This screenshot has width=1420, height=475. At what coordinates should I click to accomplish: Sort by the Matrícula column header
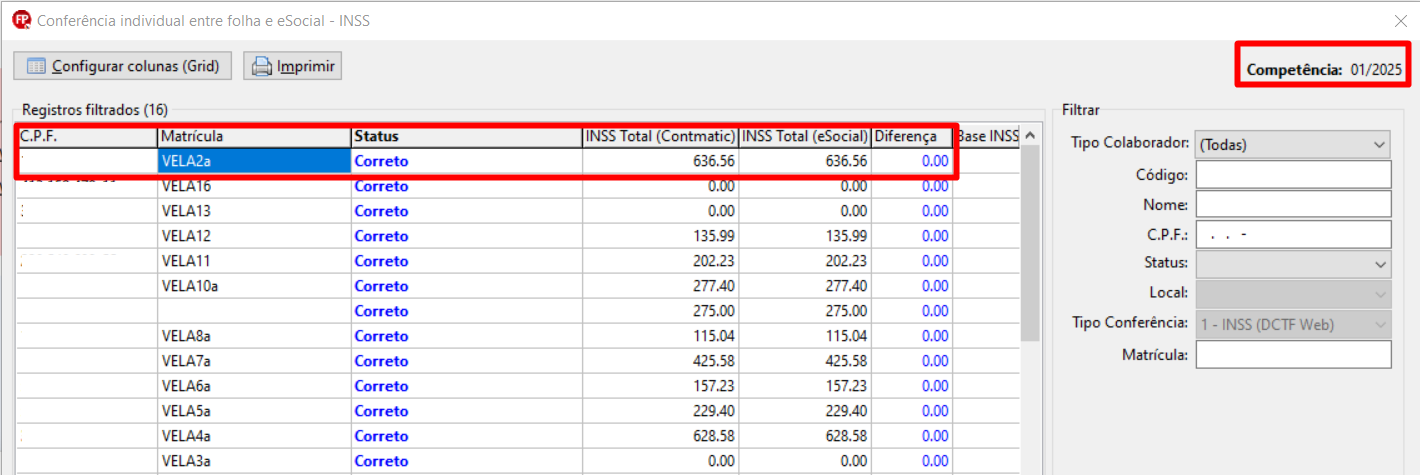[x=254, y=136]
